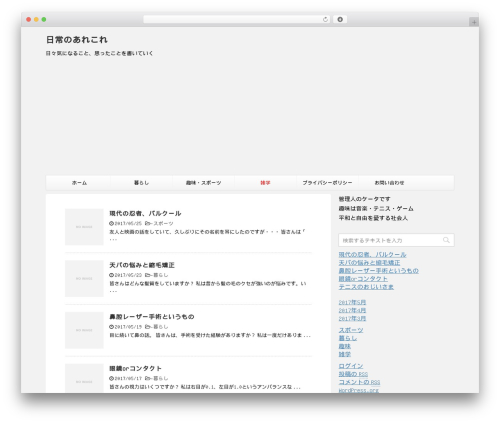Click 暮らし category tag under 天パの悩み article
Image resolution: width=500 pixels, height=423 pixels.
(160, 275)
